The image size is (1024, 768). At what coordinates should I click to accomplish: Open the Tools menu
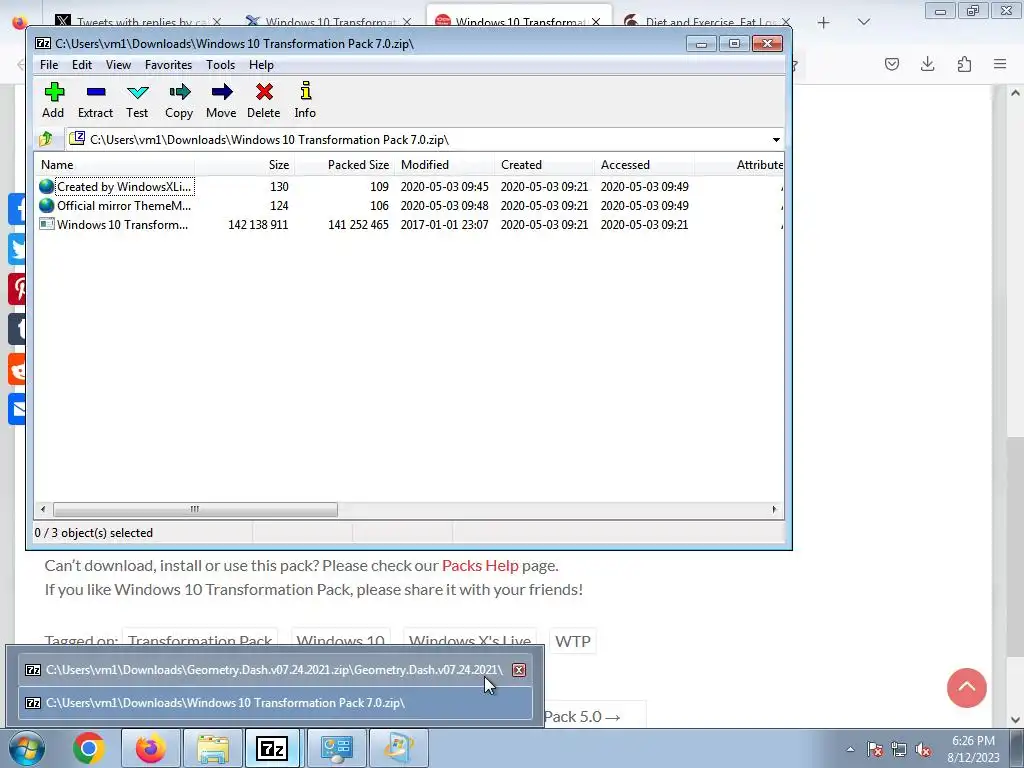(x=220, y=65)
